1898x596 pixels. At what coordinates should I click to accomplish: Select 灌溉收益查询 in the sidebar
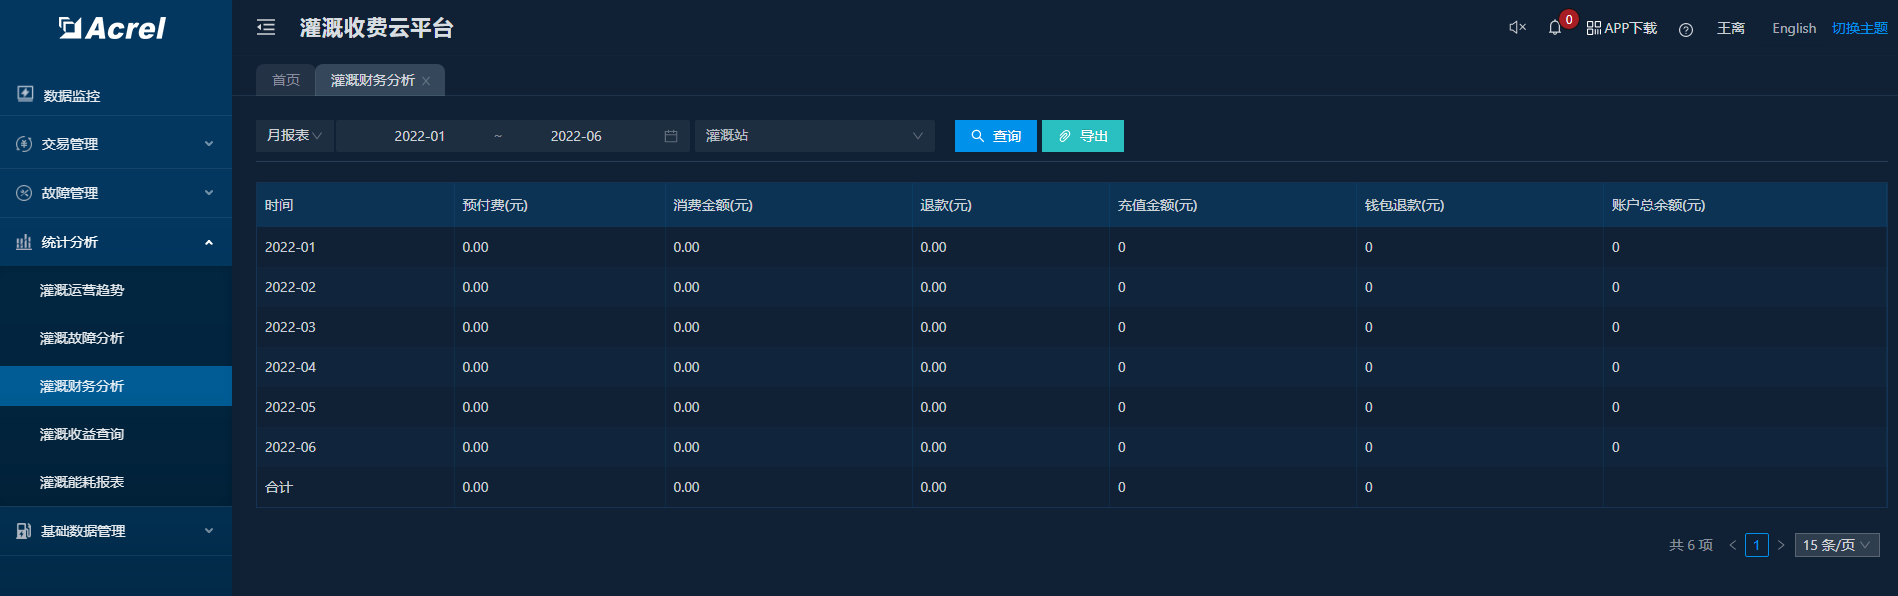82,434
